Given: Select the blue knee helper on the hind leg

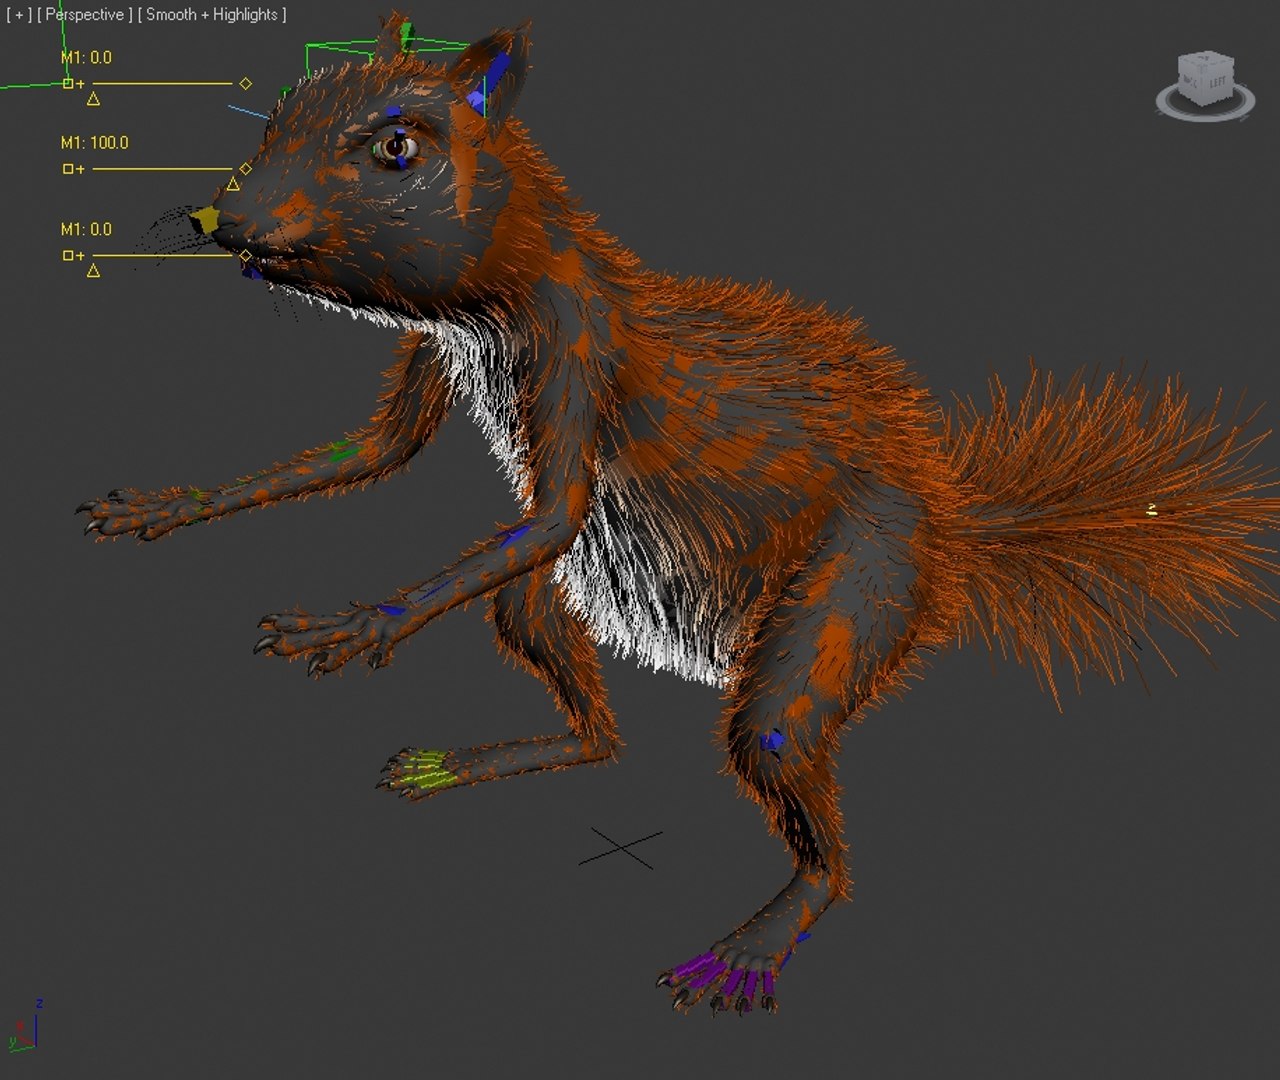Looking at the screenshot, I should pos(771,740).
